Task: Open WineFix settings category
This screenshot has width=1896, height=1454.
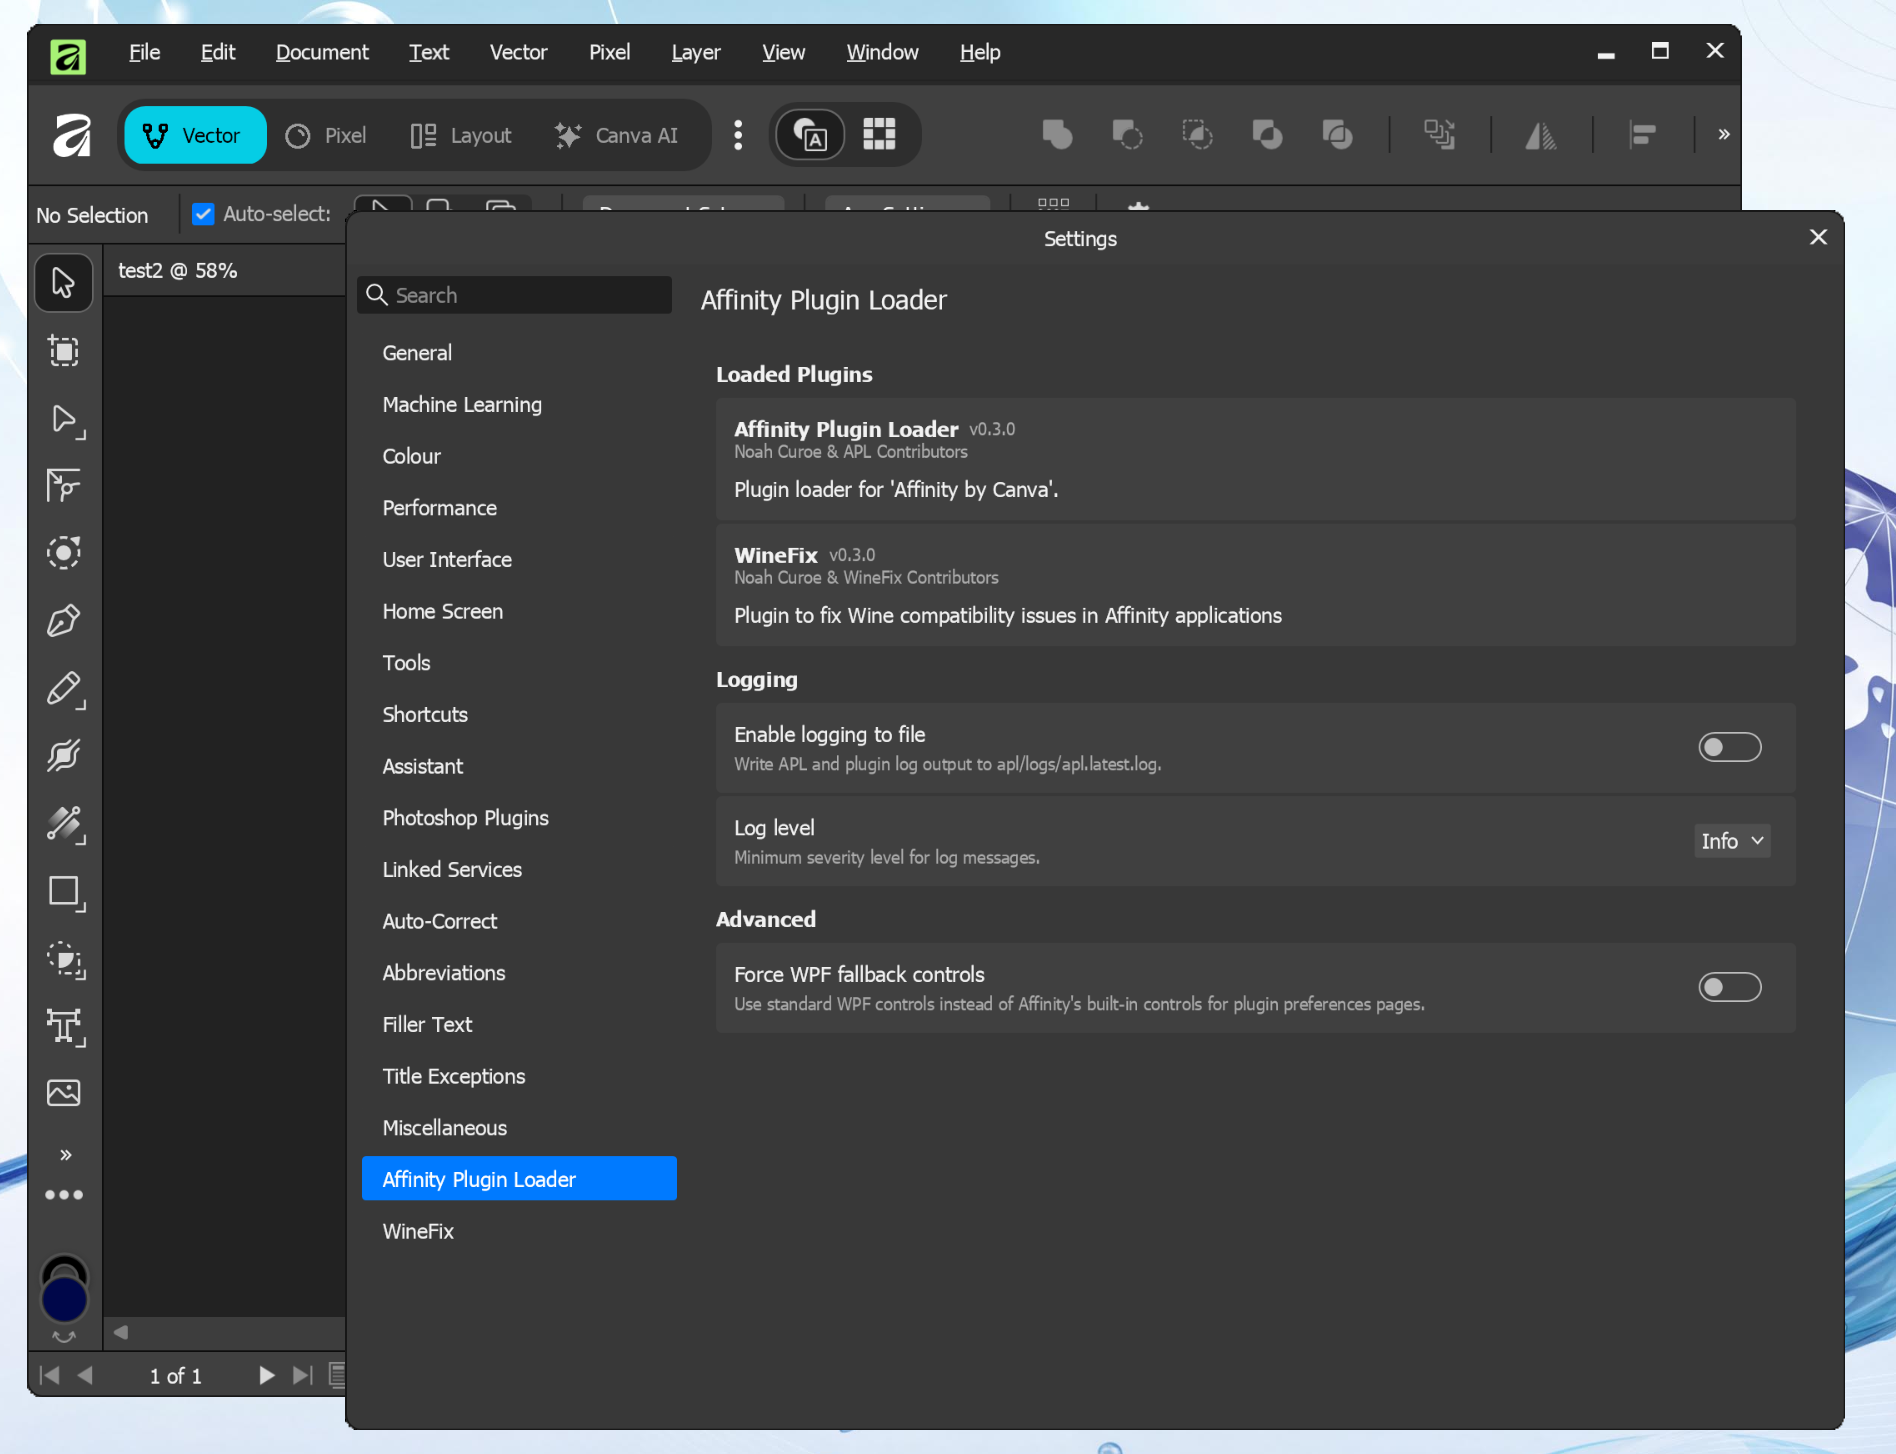Action: (x=418, y=1231)
